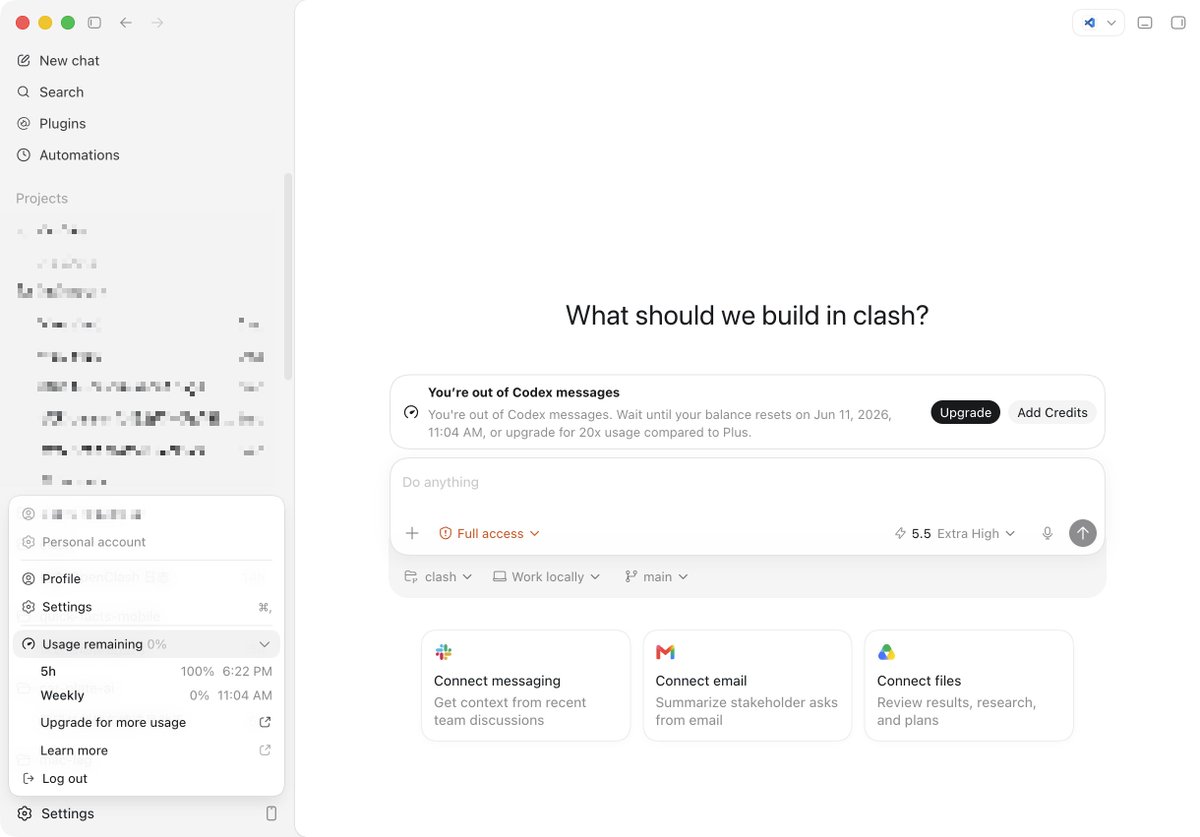The image size is (1200, 837).
Task: Open the Connect messaging card
Action: point(526,685)
